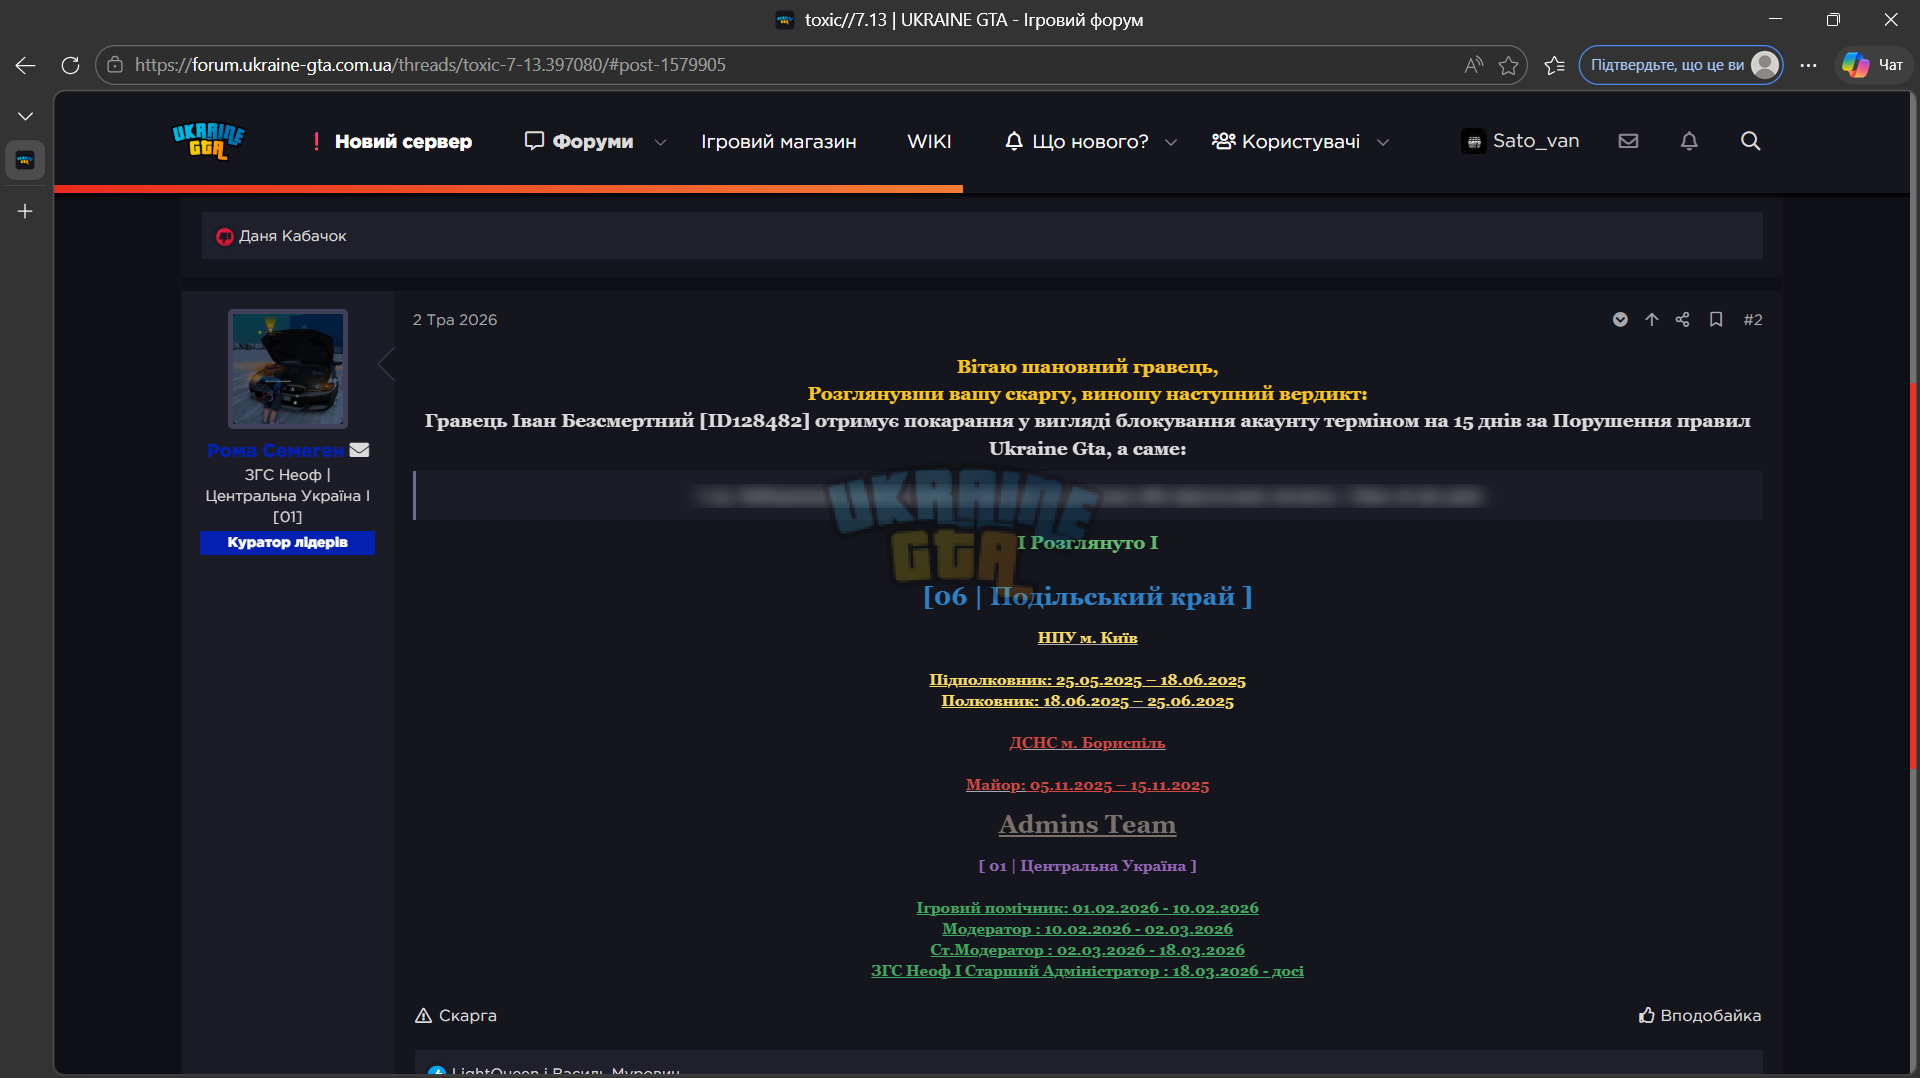Open forum private messages inbox
Screen dimensions: 1920x1078
point(1628,141)
